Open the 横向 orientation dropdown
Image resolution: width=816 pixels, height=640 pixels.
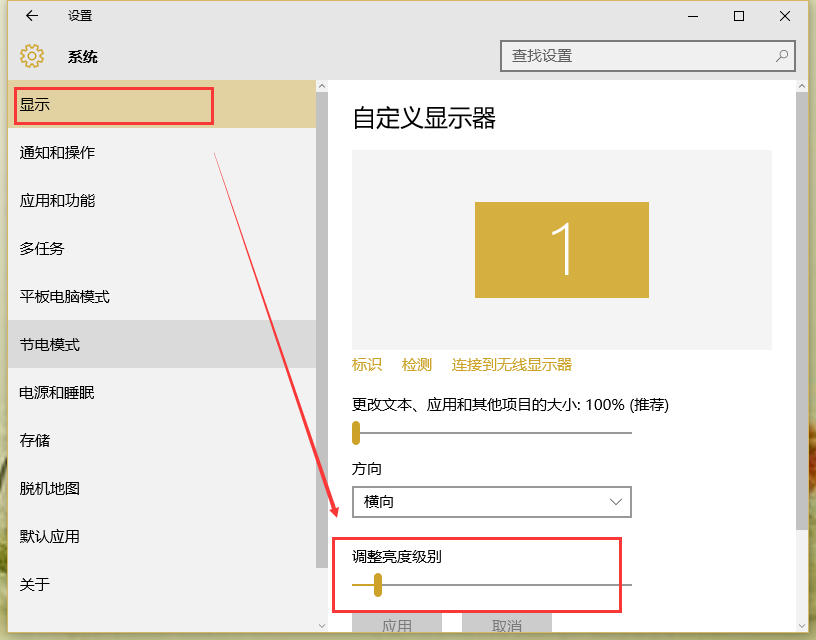pyautogui.click(x=492, y=502)
